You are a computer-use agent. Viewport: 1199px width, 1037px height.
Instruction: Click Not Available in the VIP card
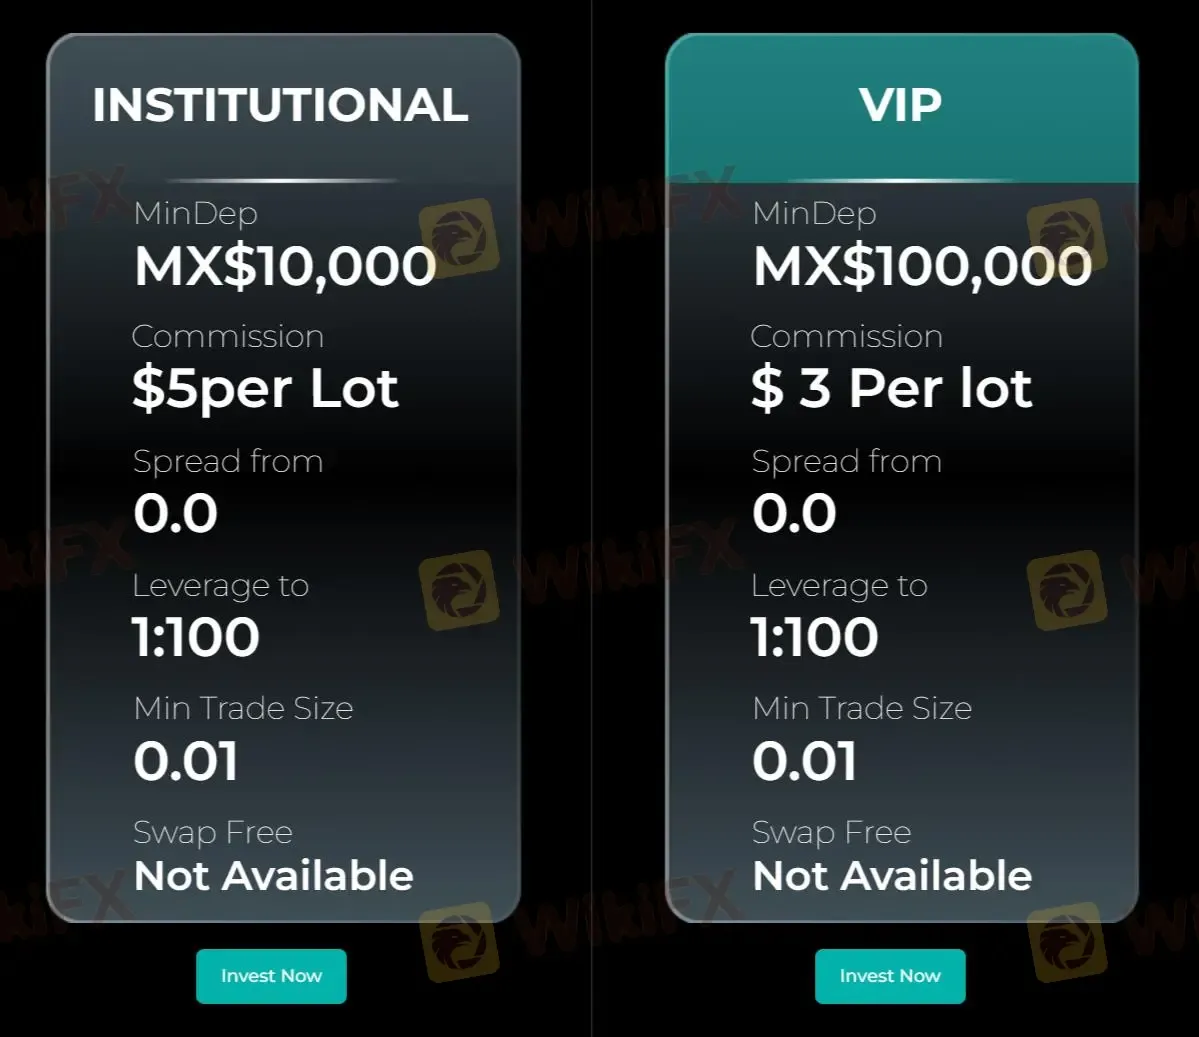[x=892, y=876]
